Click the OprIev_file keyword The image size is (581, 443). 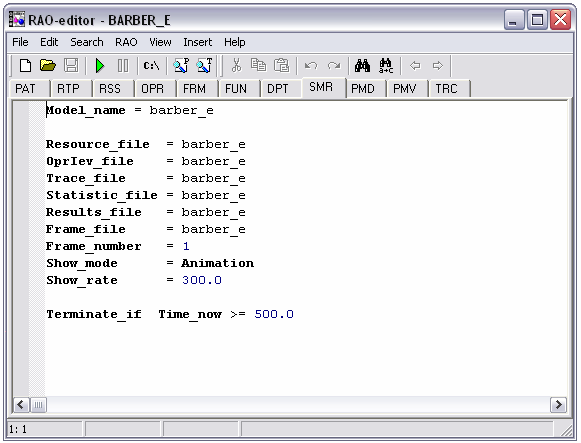90,161
